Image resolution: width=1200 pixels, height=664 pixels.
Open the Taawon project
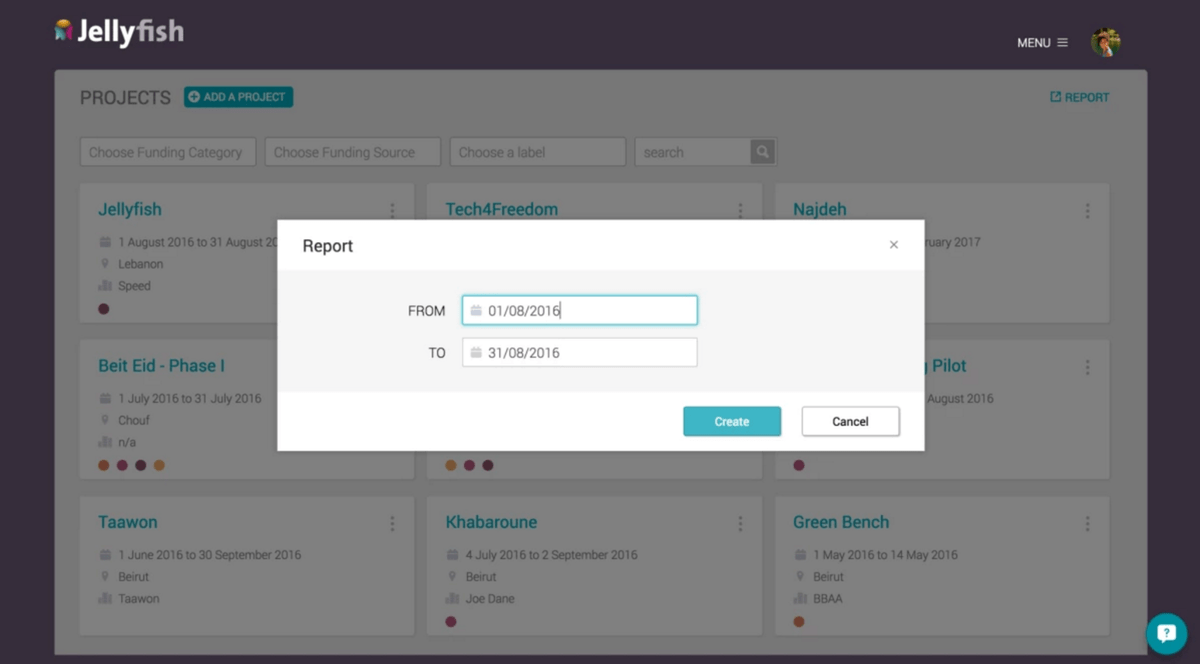point(128,522)
